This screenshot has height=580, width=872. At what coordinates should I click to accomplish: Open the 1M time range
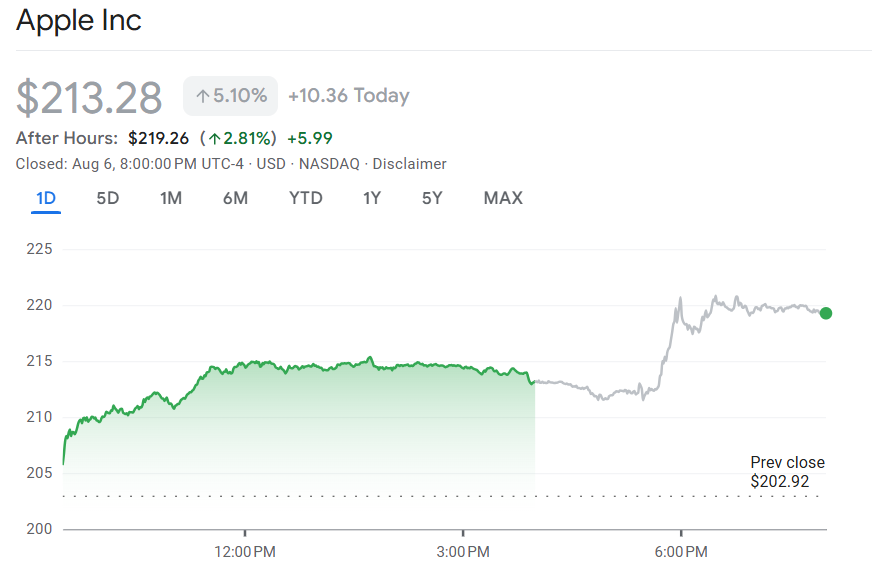point(171,198)
